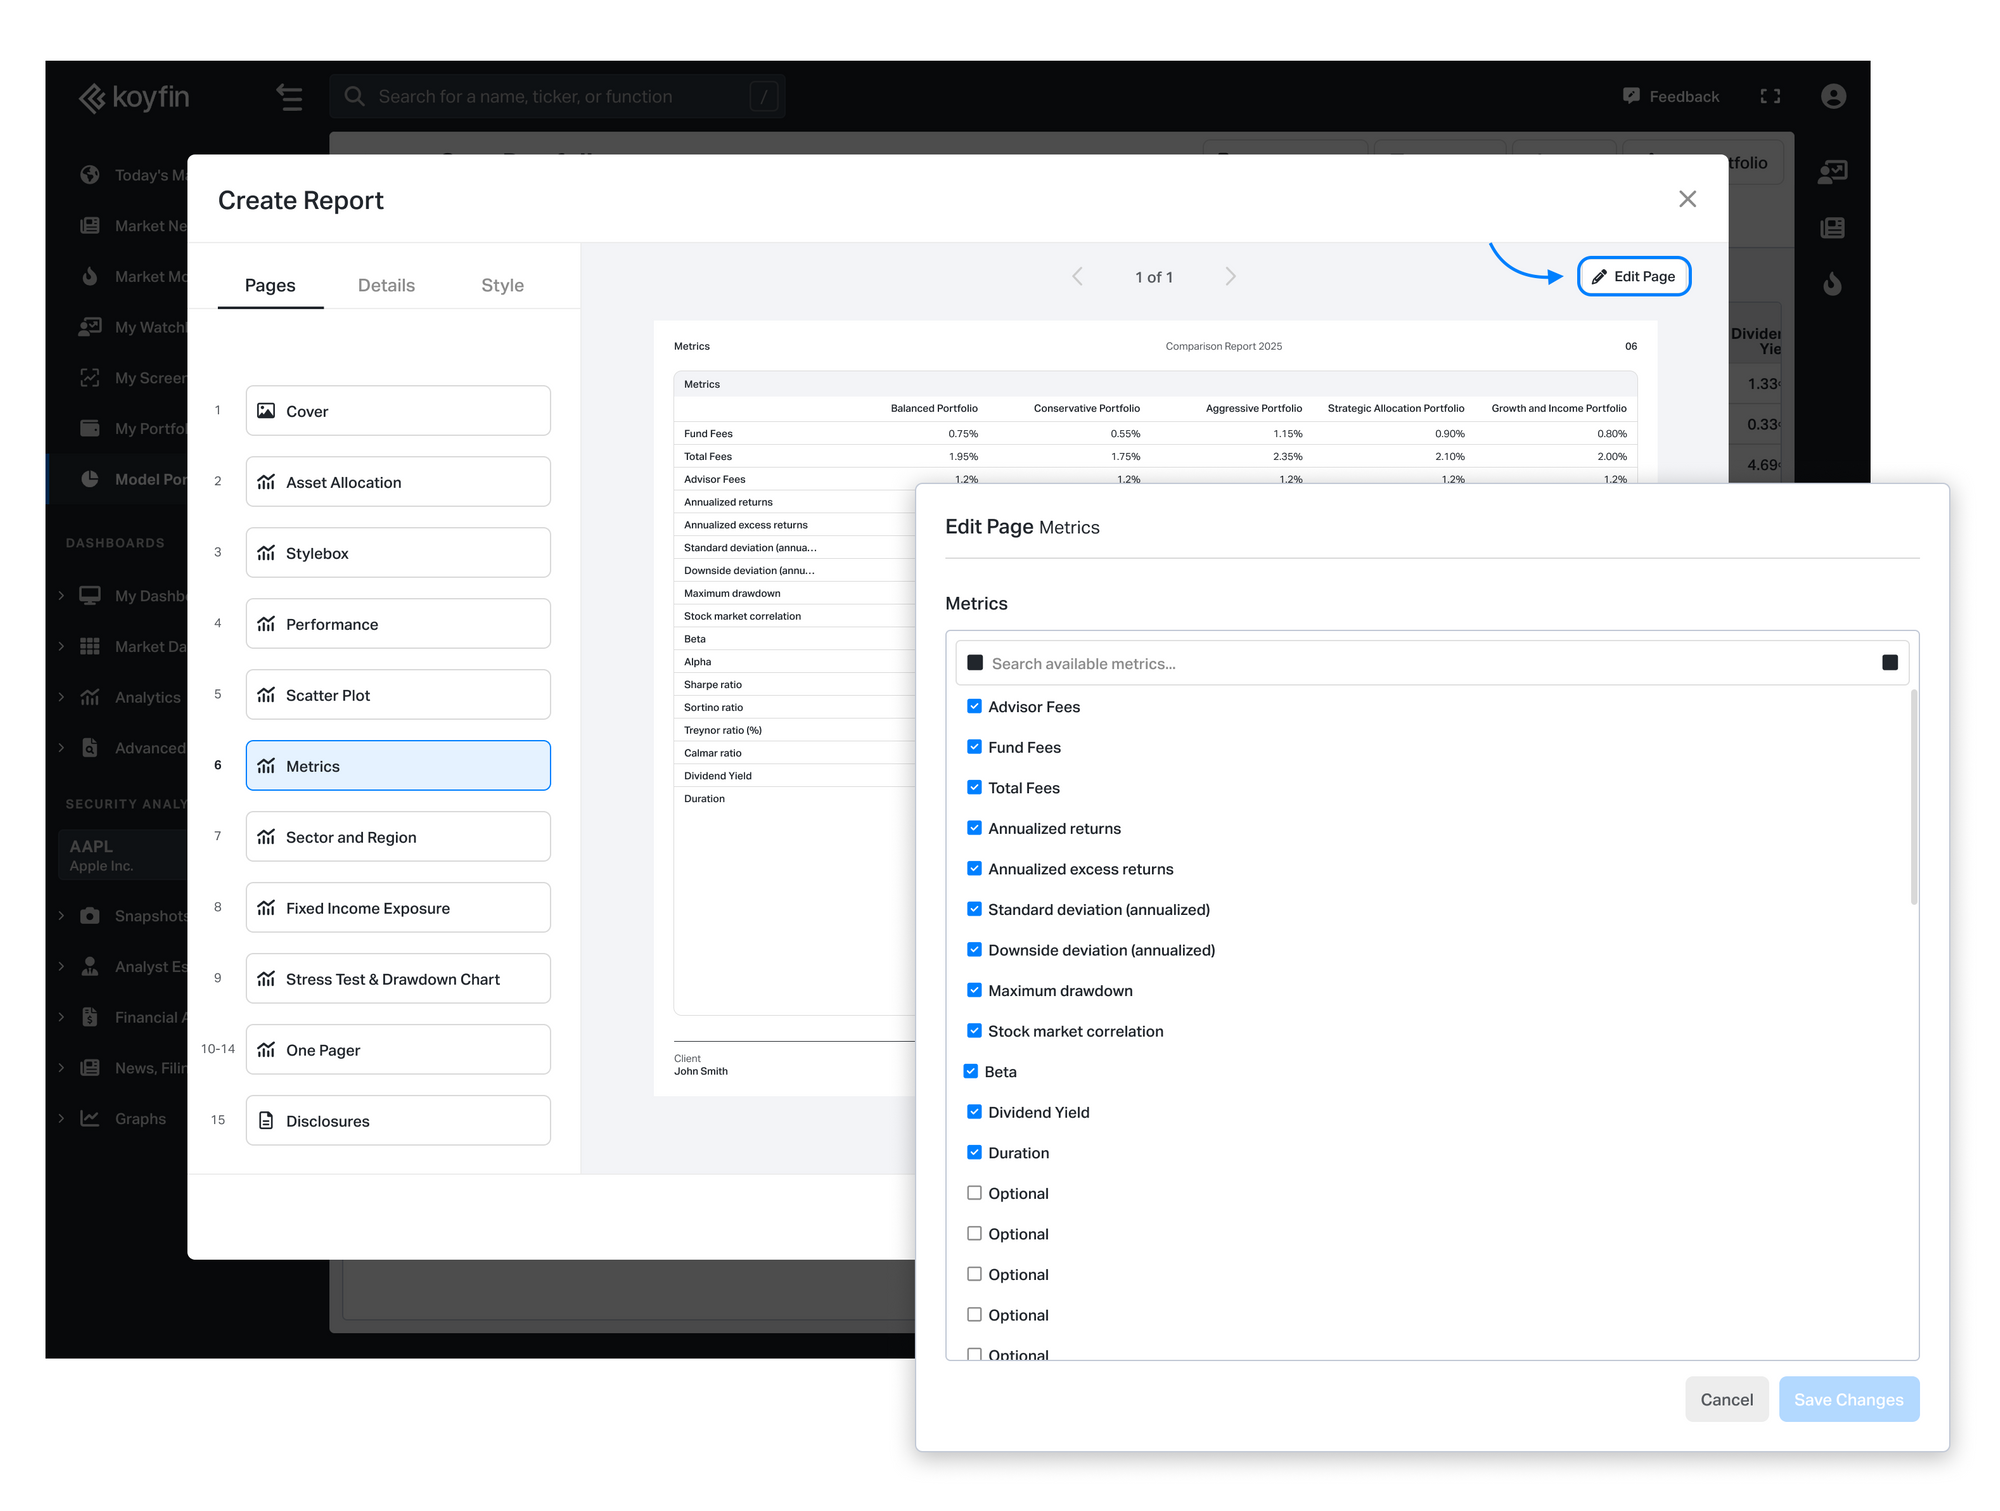This screenshot has width=2000, height=1511.
Task: Click the metrics list scrollbar
Action: 1913,798
